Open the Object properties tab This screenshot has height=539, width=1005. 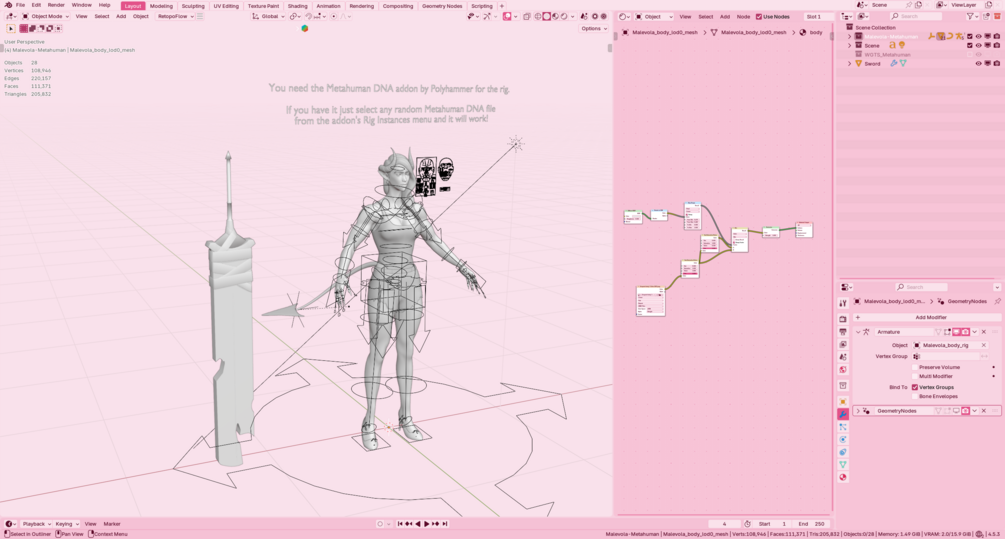843,402
